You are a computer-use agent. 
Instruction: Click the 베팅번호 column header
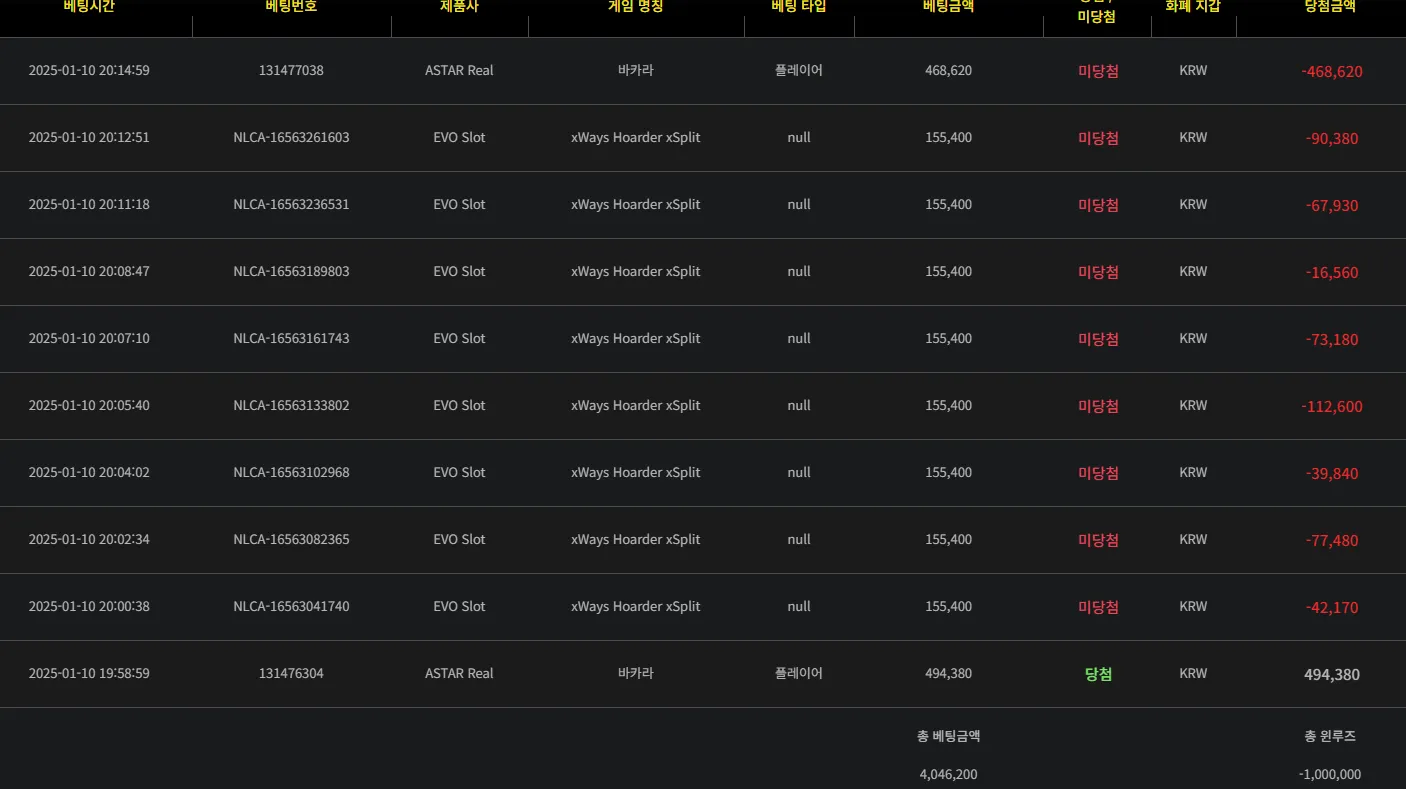[x=291, y=6]
